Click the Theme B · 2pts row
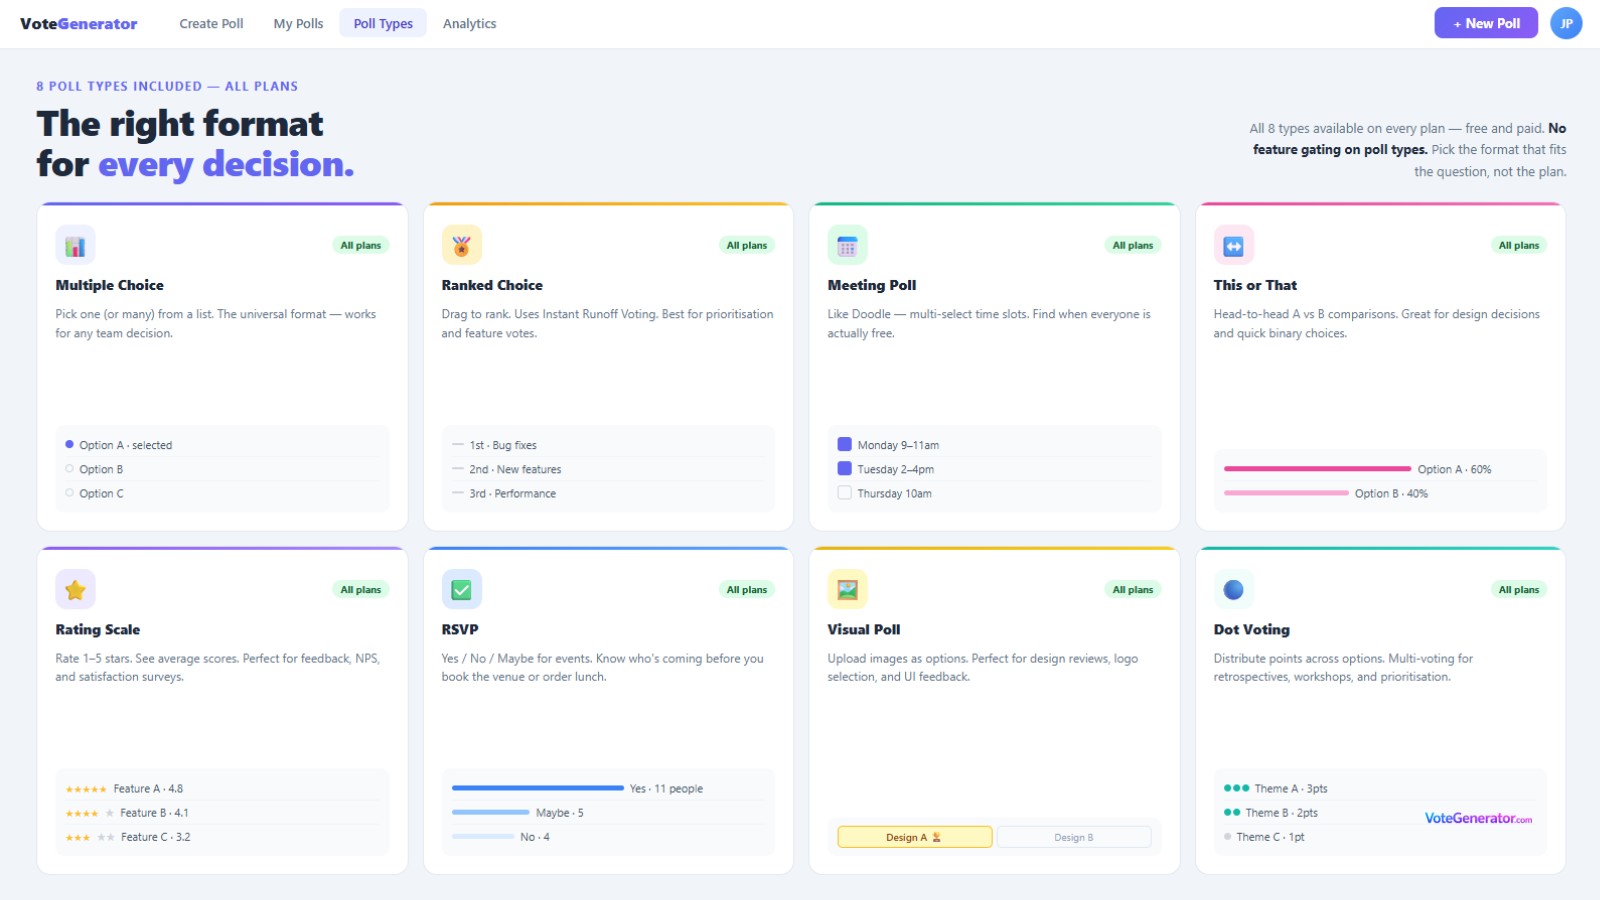The height and width of the screenshot is (900, 1600). point(1380,812)
